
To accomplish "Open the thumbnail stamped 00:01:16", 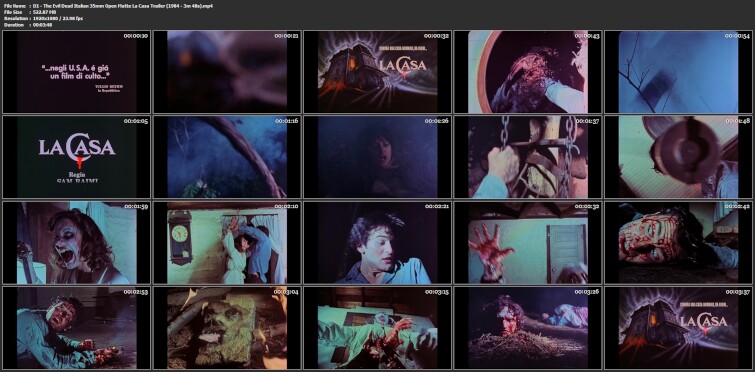I will click(x=227, y=157).
